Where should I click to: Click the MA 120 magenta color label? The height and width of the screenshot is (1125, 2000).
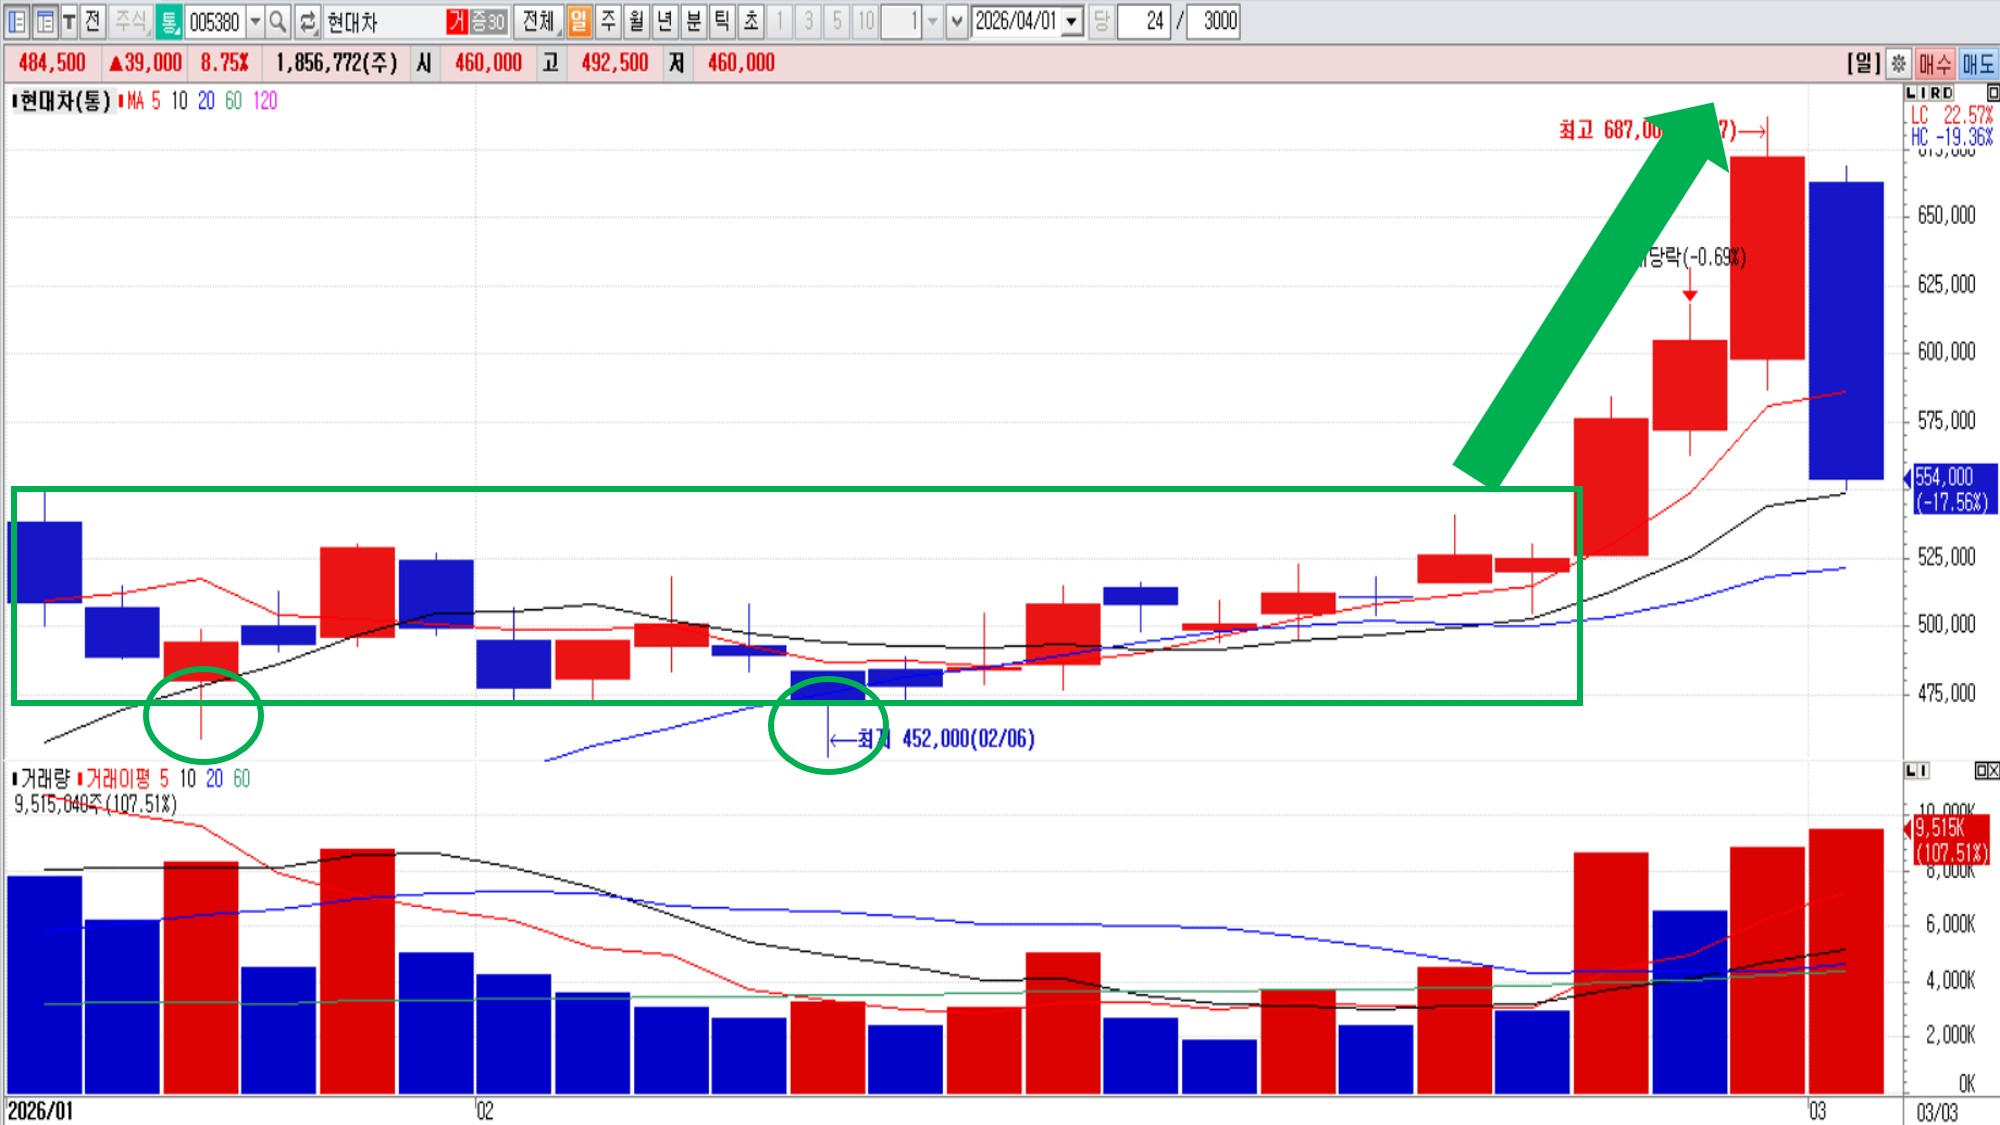(265, 101)
